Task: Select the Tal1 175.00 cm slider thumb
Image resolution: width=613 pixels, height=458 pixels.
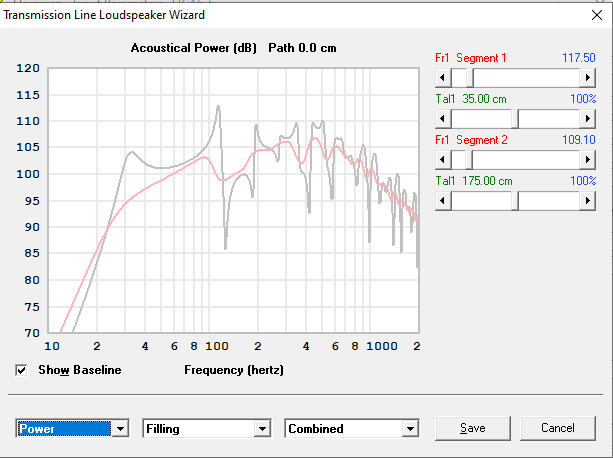Action: tap(516, 201)
